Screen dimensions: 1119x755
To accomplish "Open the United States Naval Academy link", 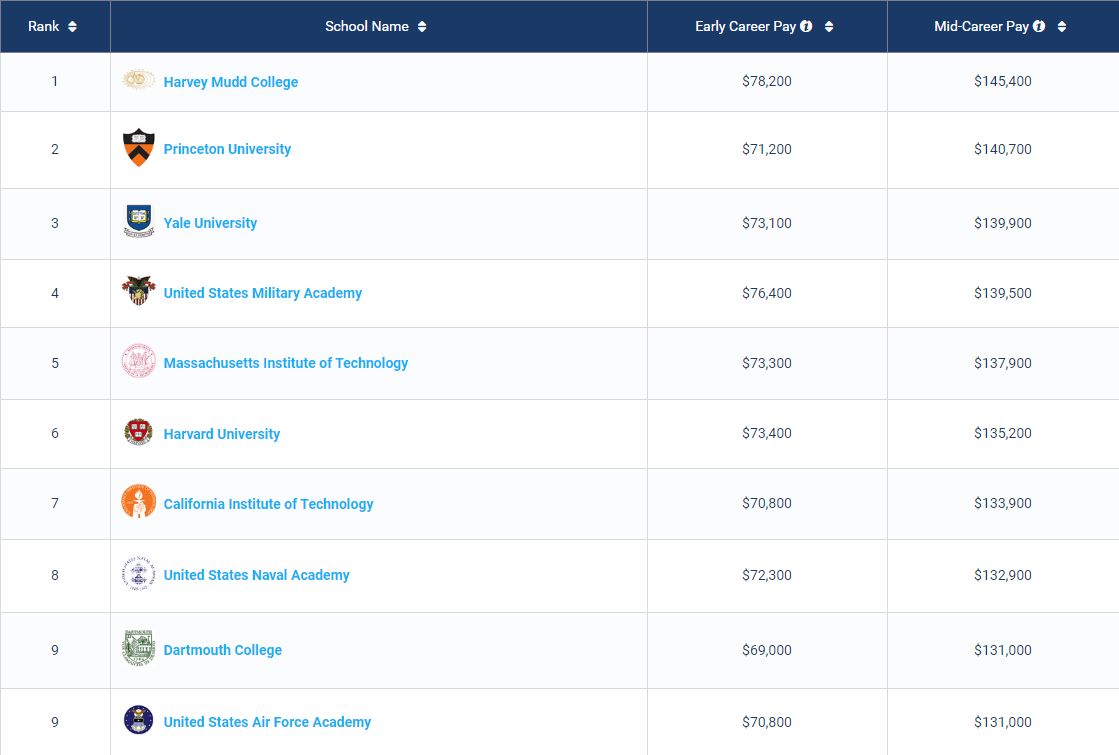I will (x=256, y=575).
